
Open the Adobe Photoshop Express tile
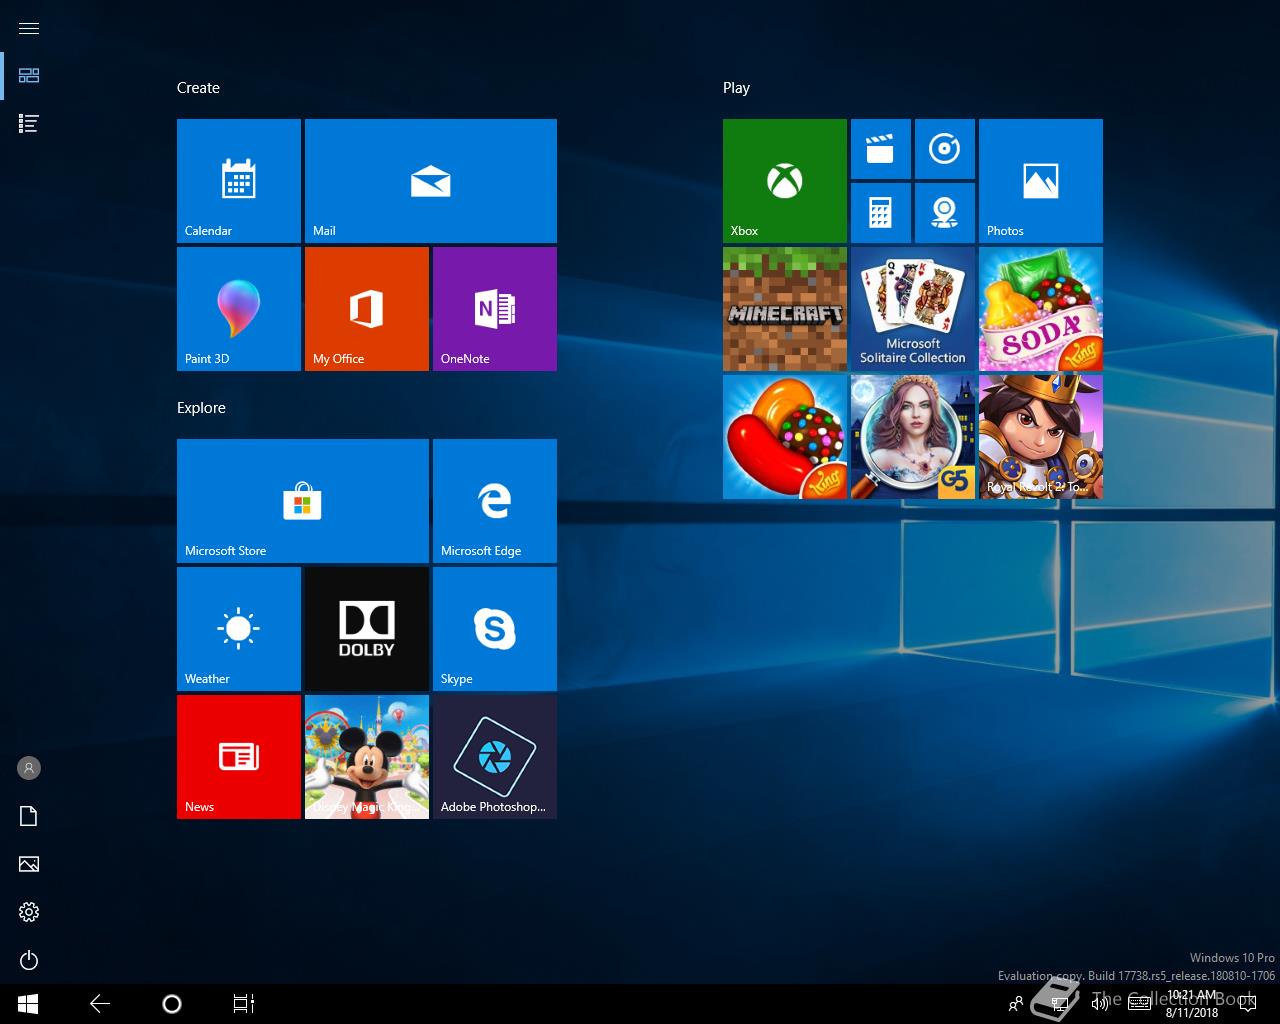pyautogui.click(x=495, y=757)
